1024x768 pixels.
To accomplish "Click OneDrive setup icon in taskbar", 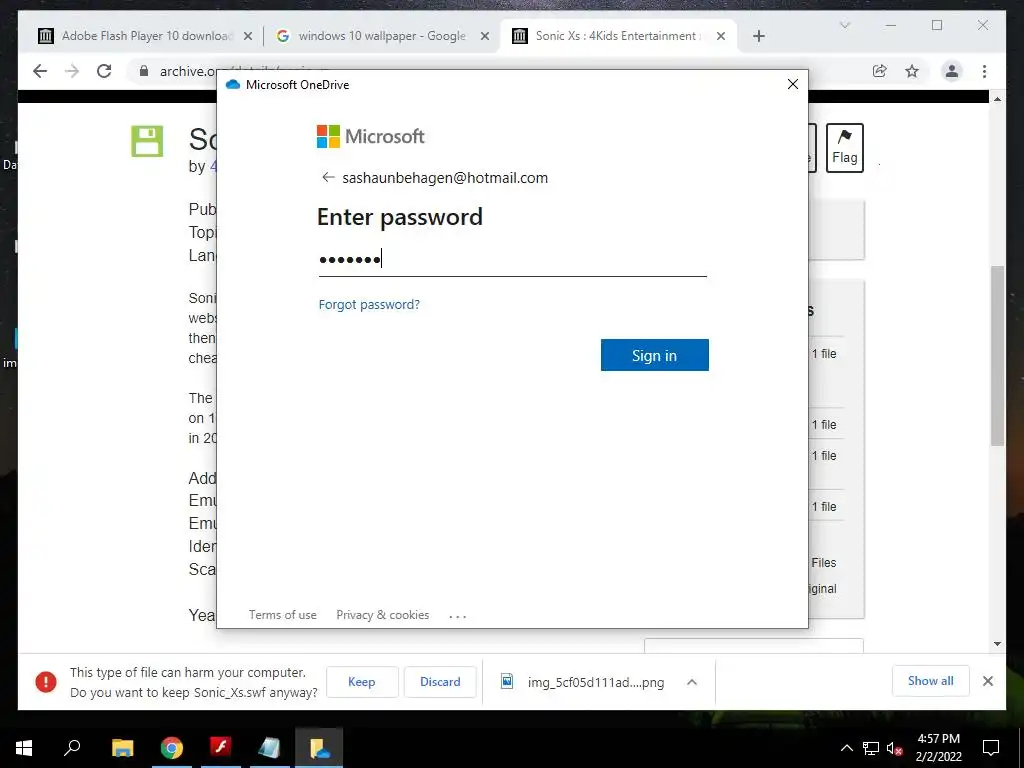I will pos(319,748).
